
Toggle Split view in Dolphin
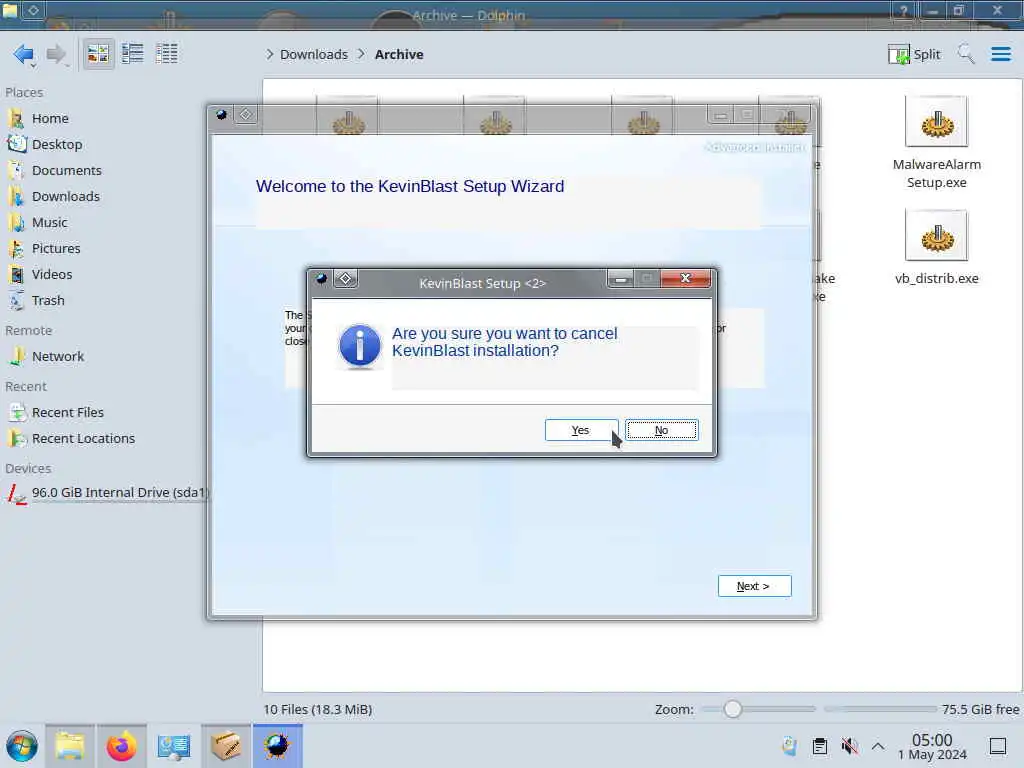(914, 54)
